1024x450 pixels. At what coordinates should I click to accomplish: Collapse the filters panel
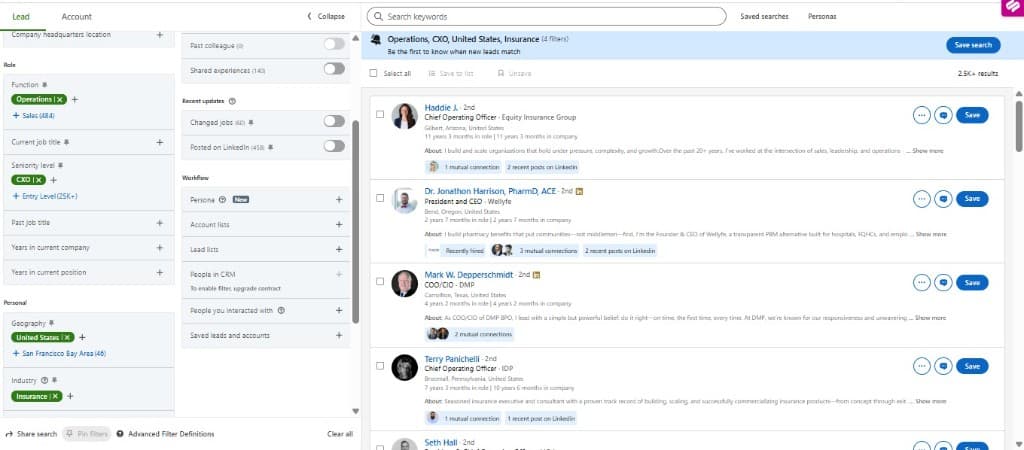pos(326,17)
